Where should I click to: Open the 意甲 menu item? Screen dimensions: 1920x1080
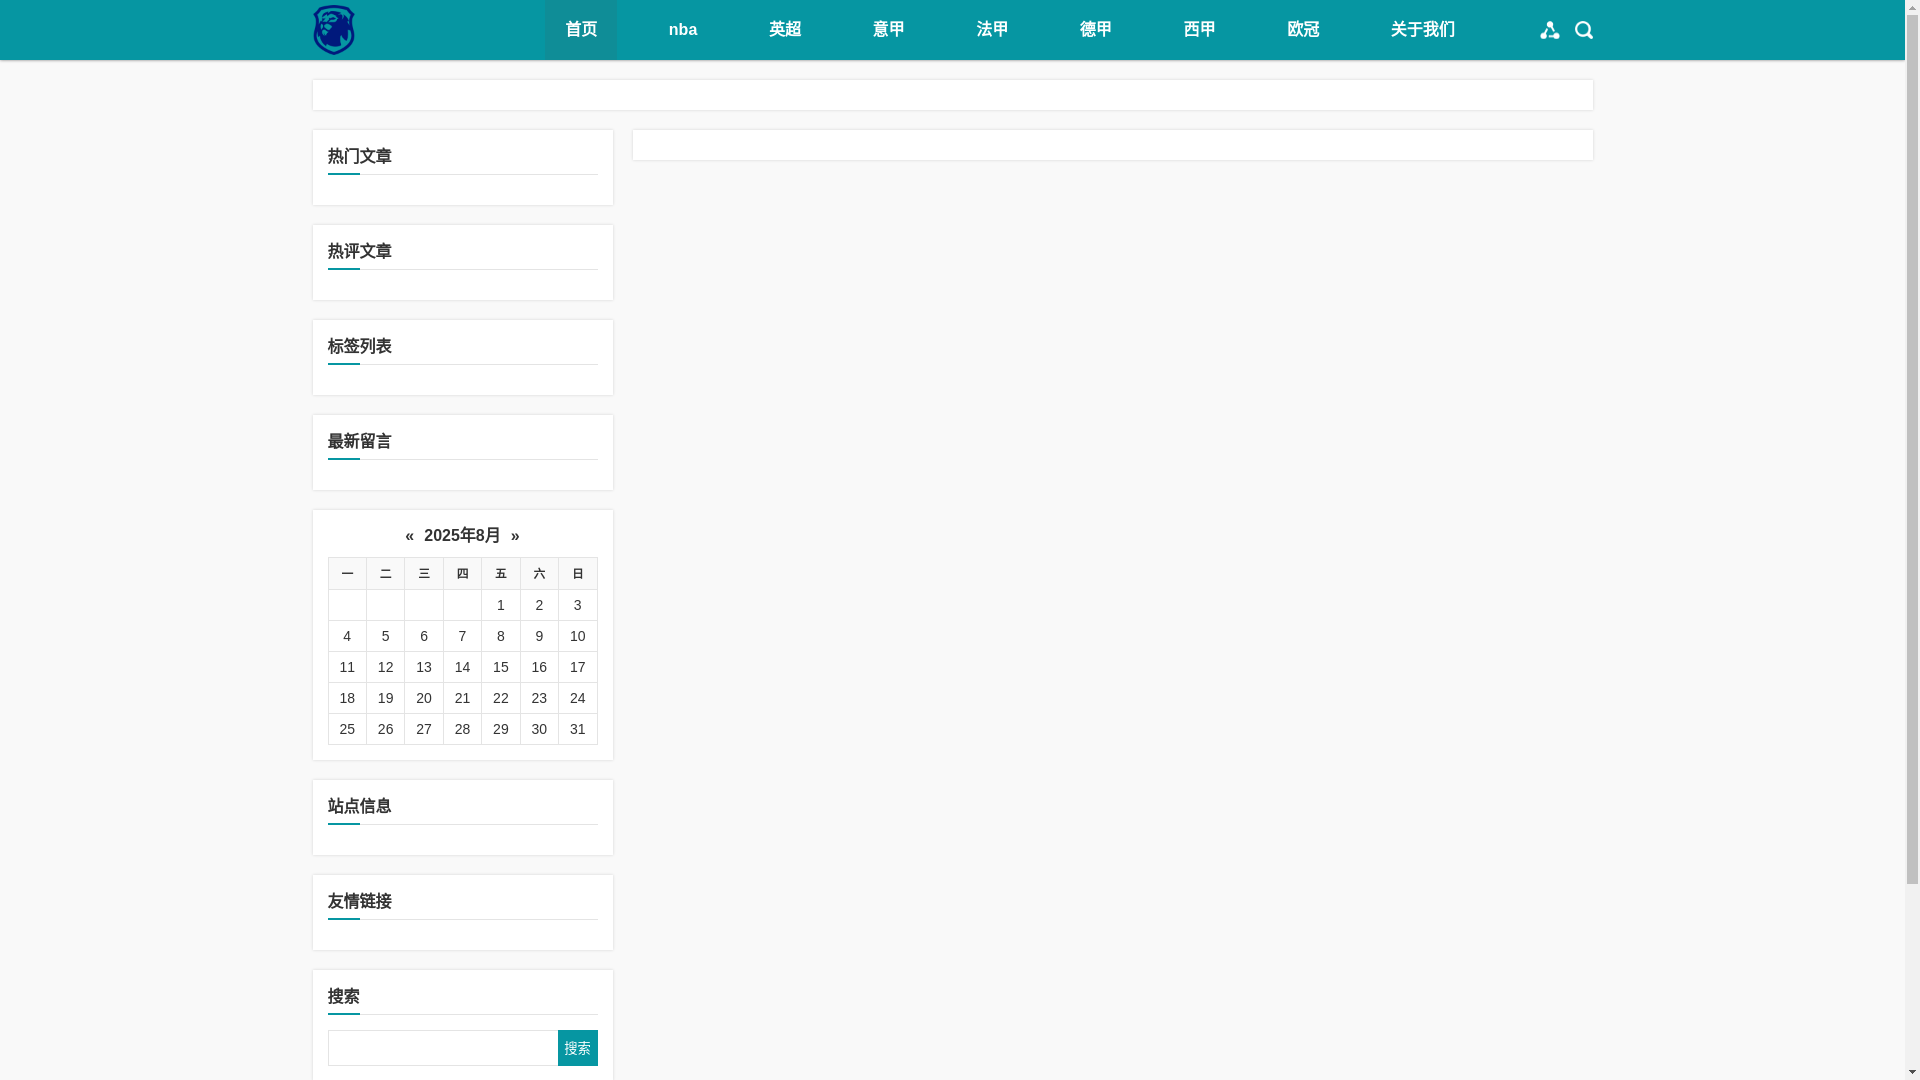[x=889, y=30]
